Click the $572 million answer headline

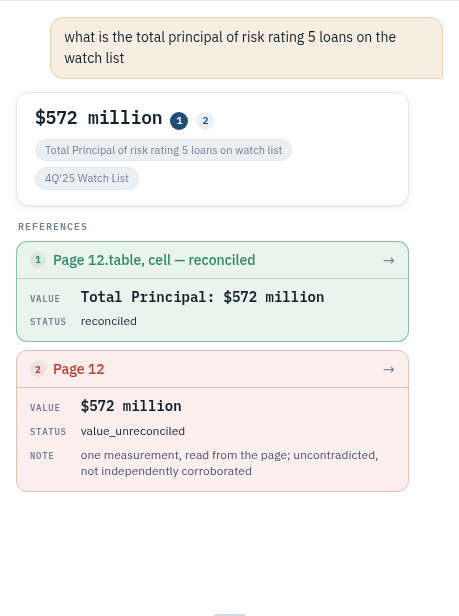(x=99, y=118)
